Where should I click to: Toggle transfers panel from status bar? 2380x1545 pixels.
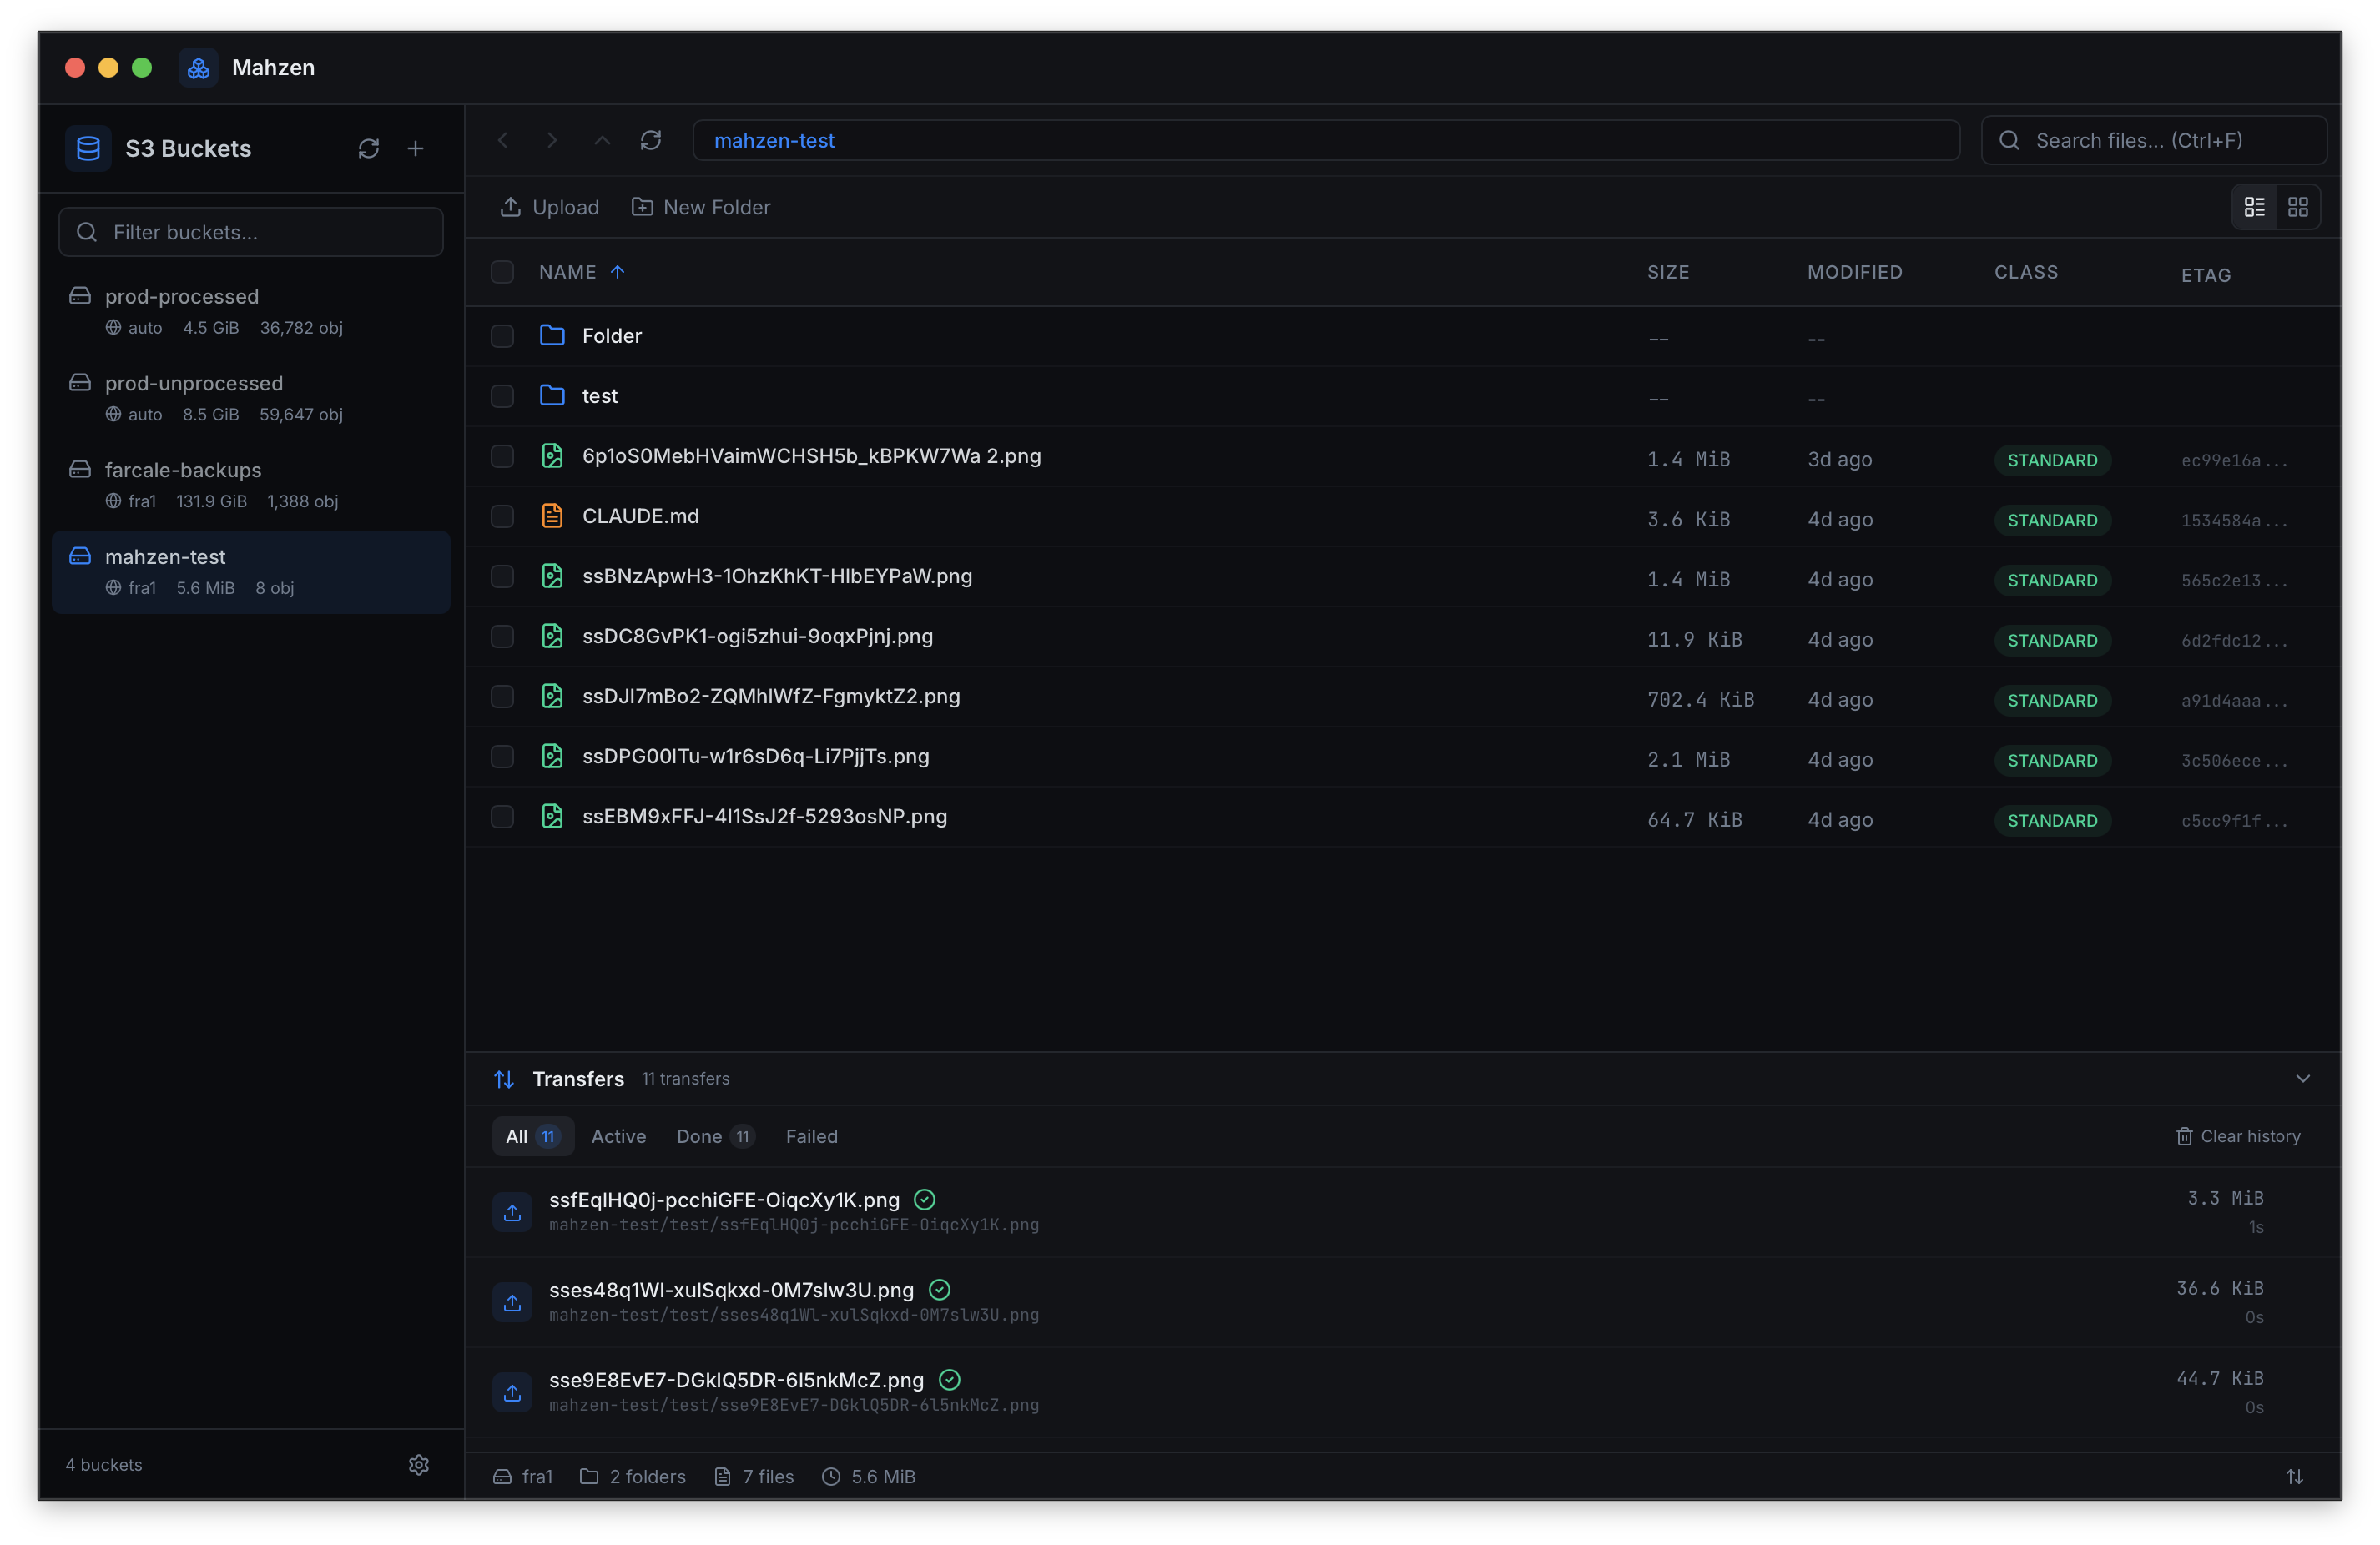click(x=2294, y=1476)
